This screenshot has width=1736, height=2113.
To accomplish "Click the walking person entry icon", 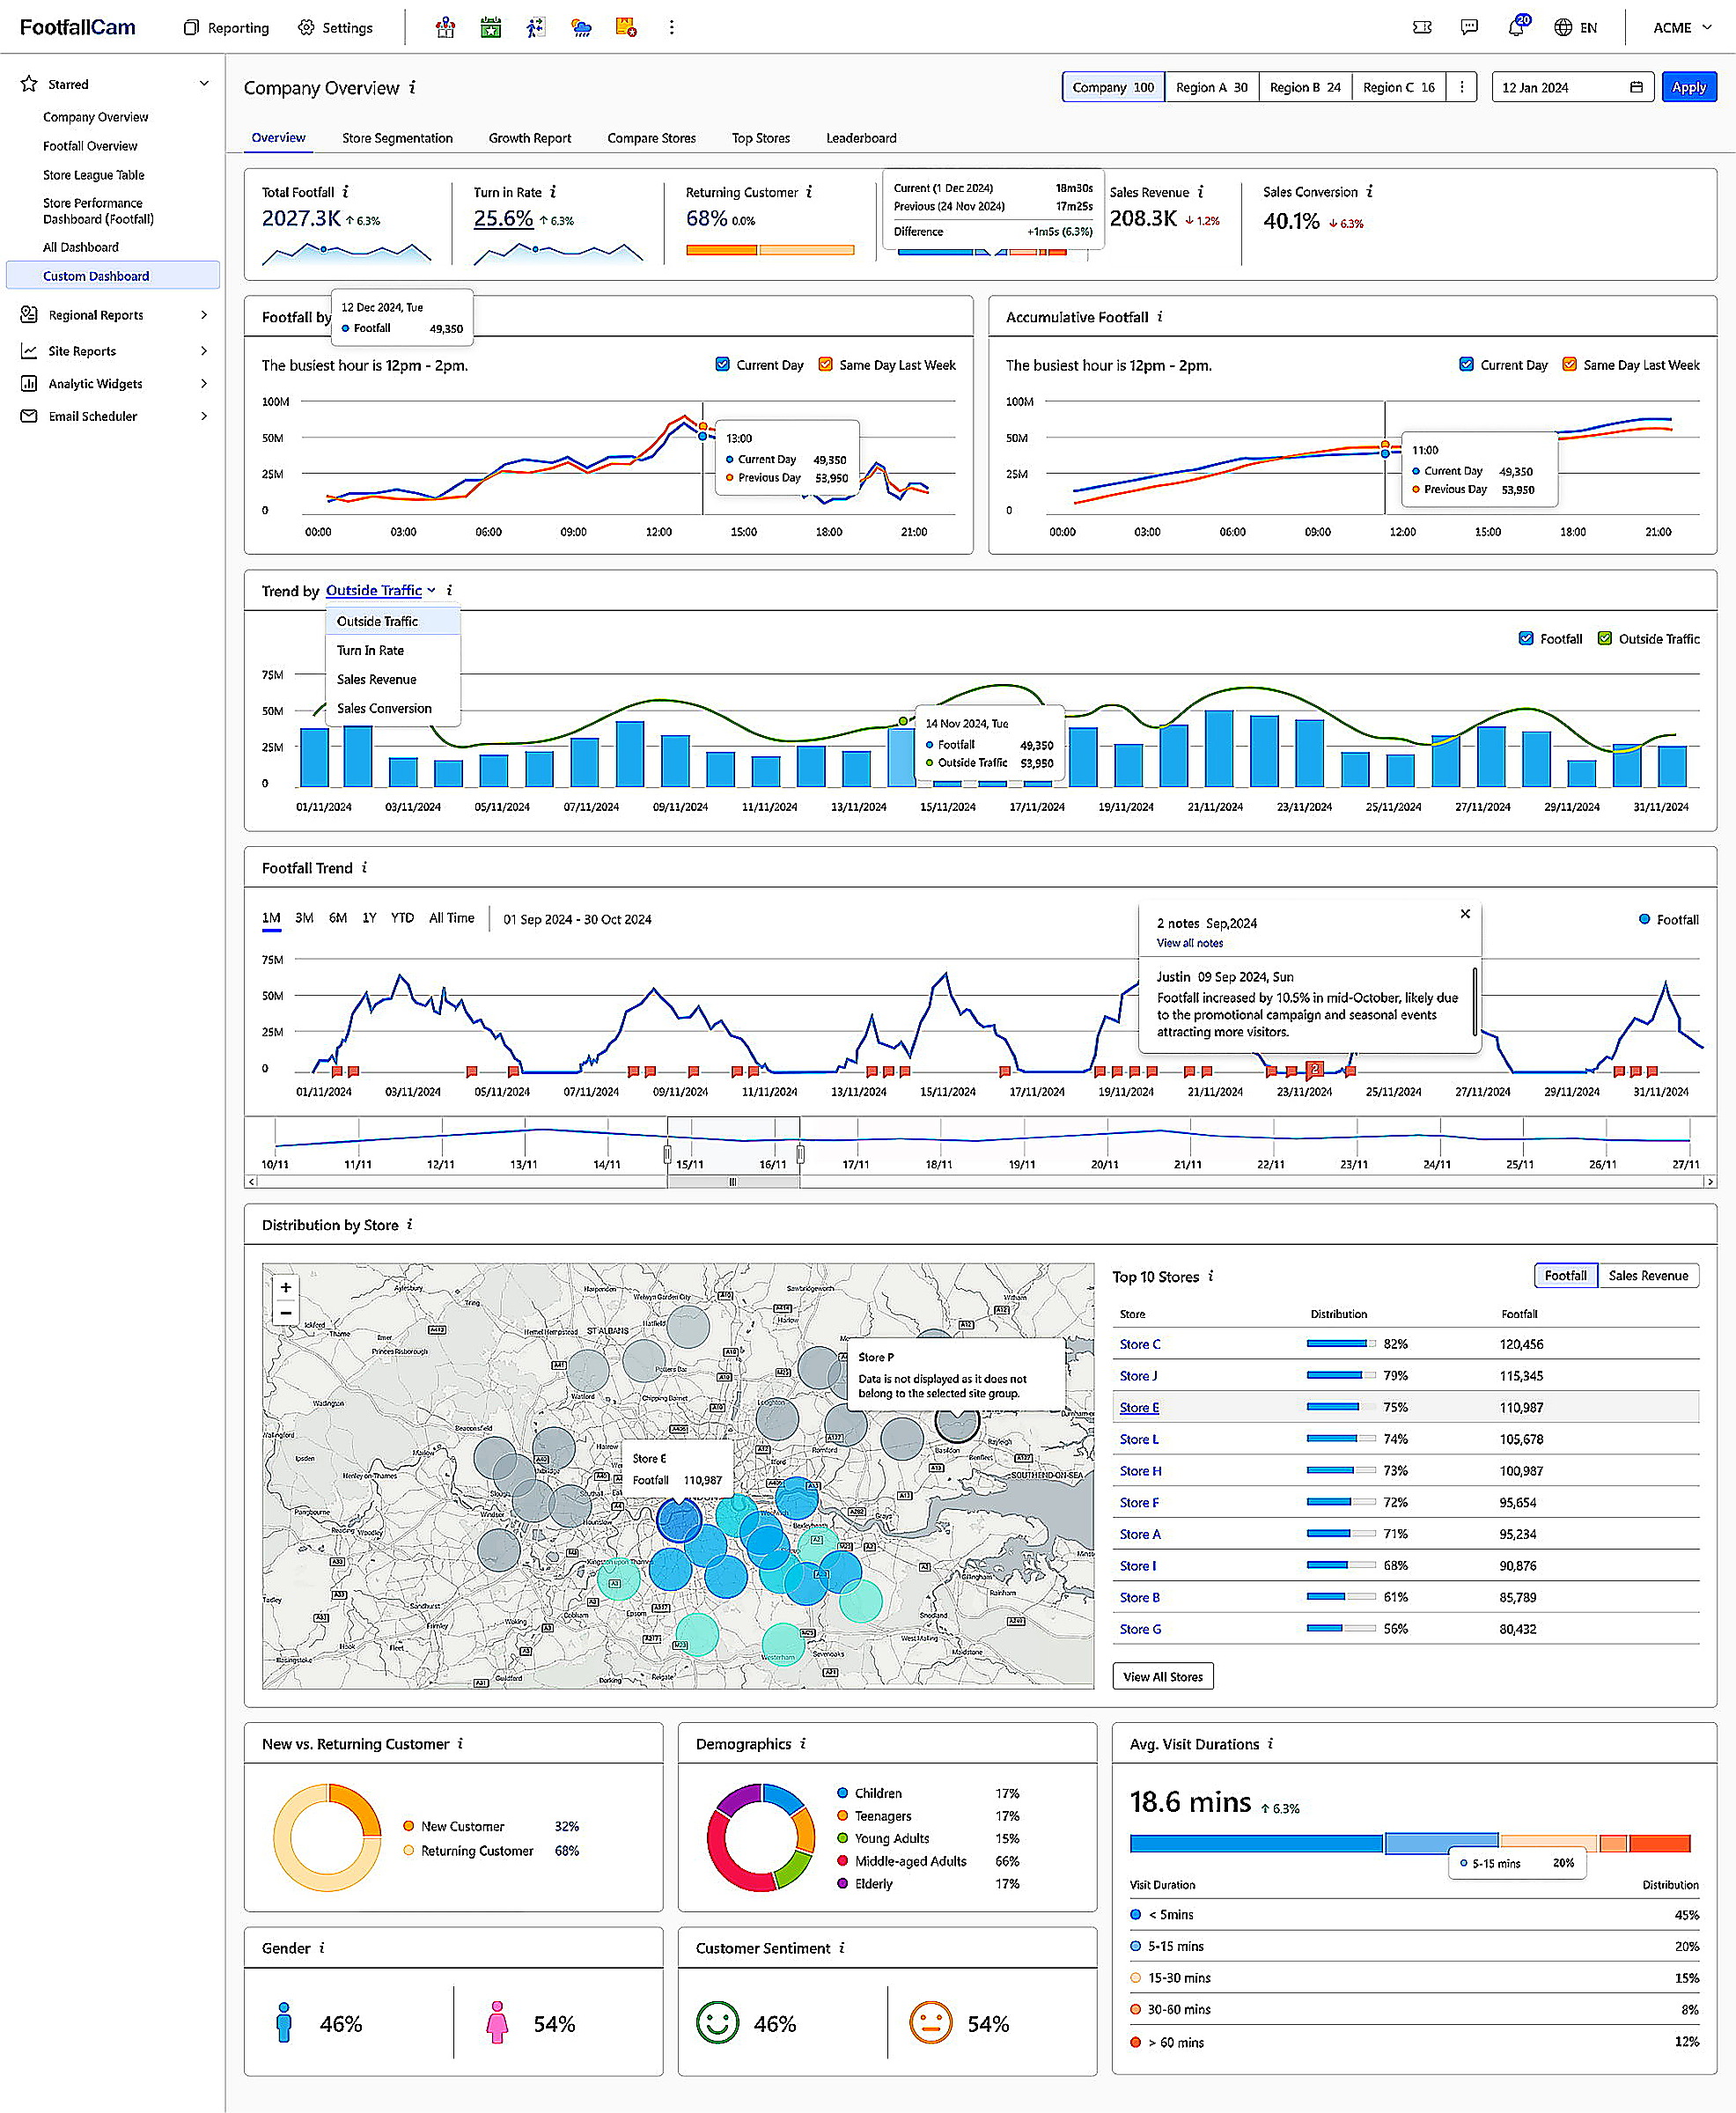I will click(x=536, y=28).
